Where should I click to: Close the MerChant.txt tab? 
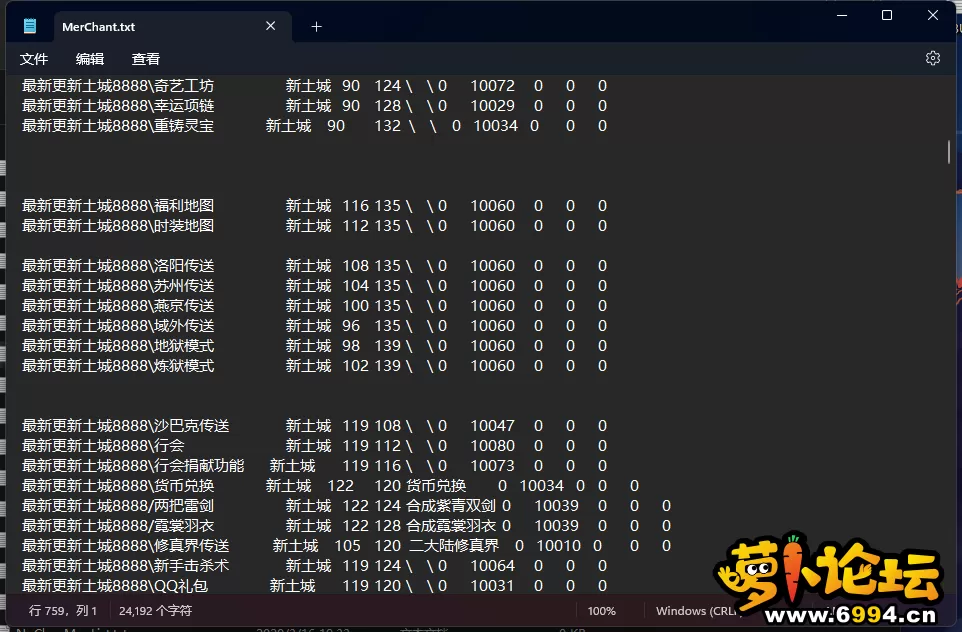271,26
